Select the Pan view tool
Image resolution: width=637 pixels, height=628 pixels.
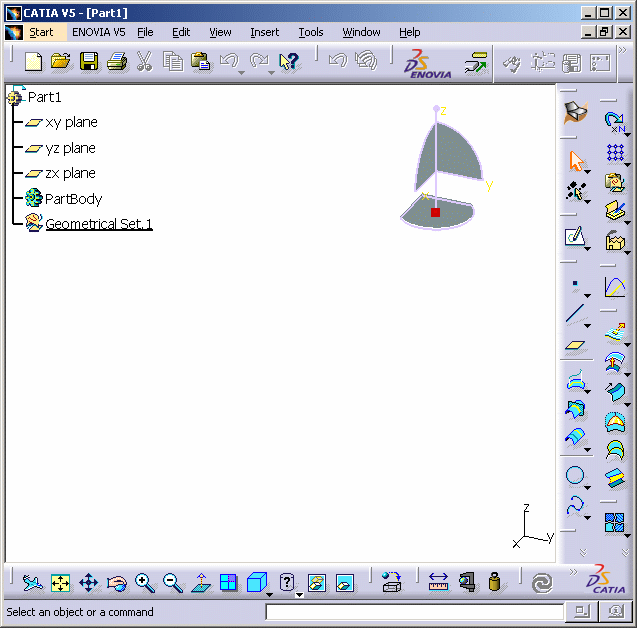[89, 583]
